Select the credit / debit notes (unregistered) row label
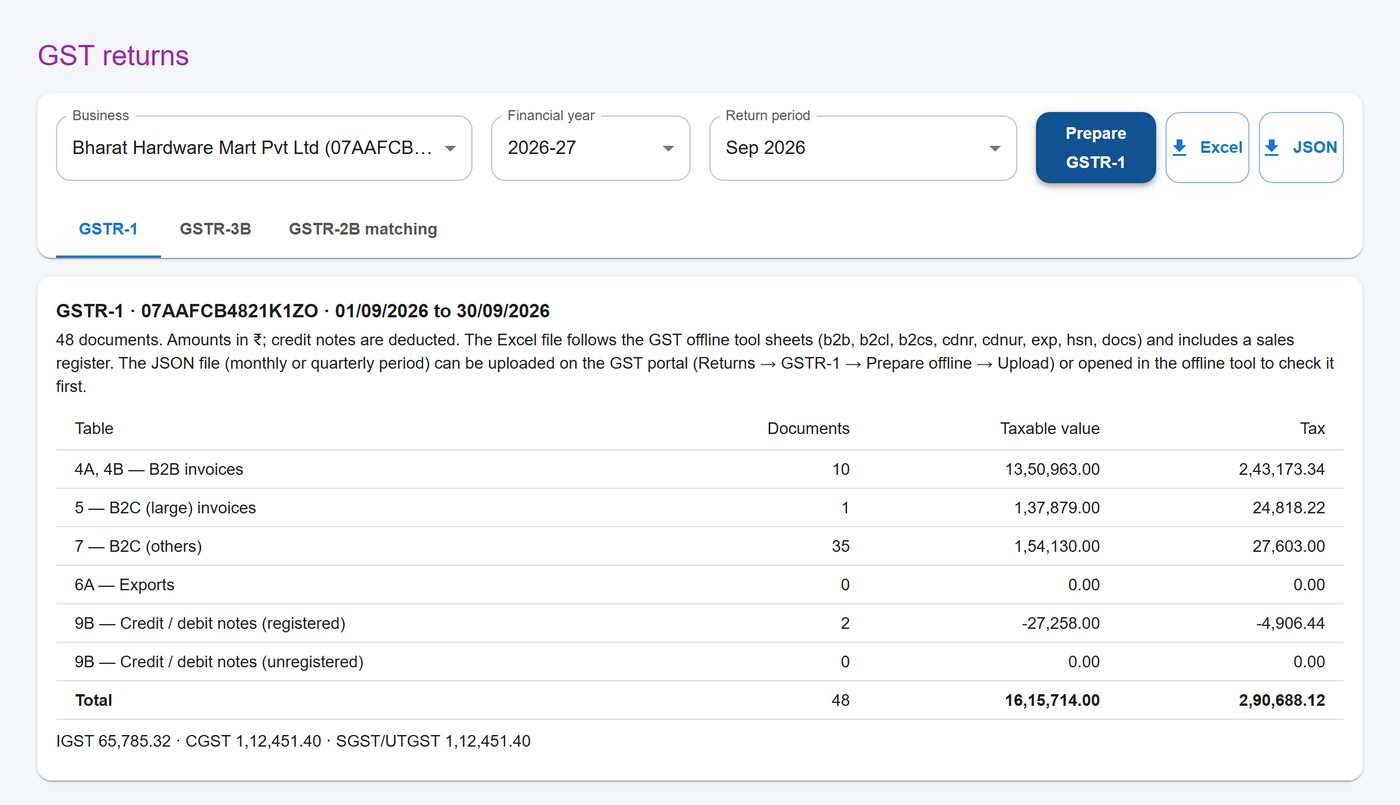 219,662
